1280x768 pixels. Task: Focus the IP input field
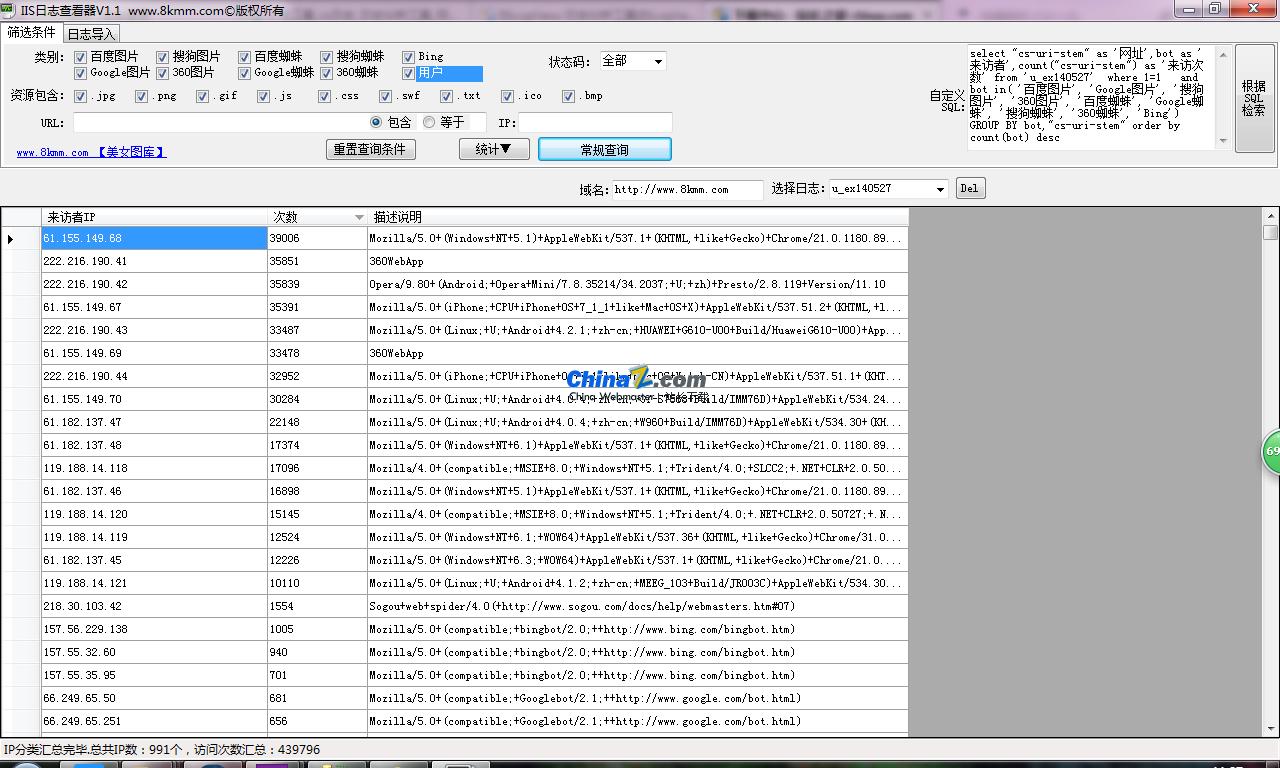click(595, 122)
